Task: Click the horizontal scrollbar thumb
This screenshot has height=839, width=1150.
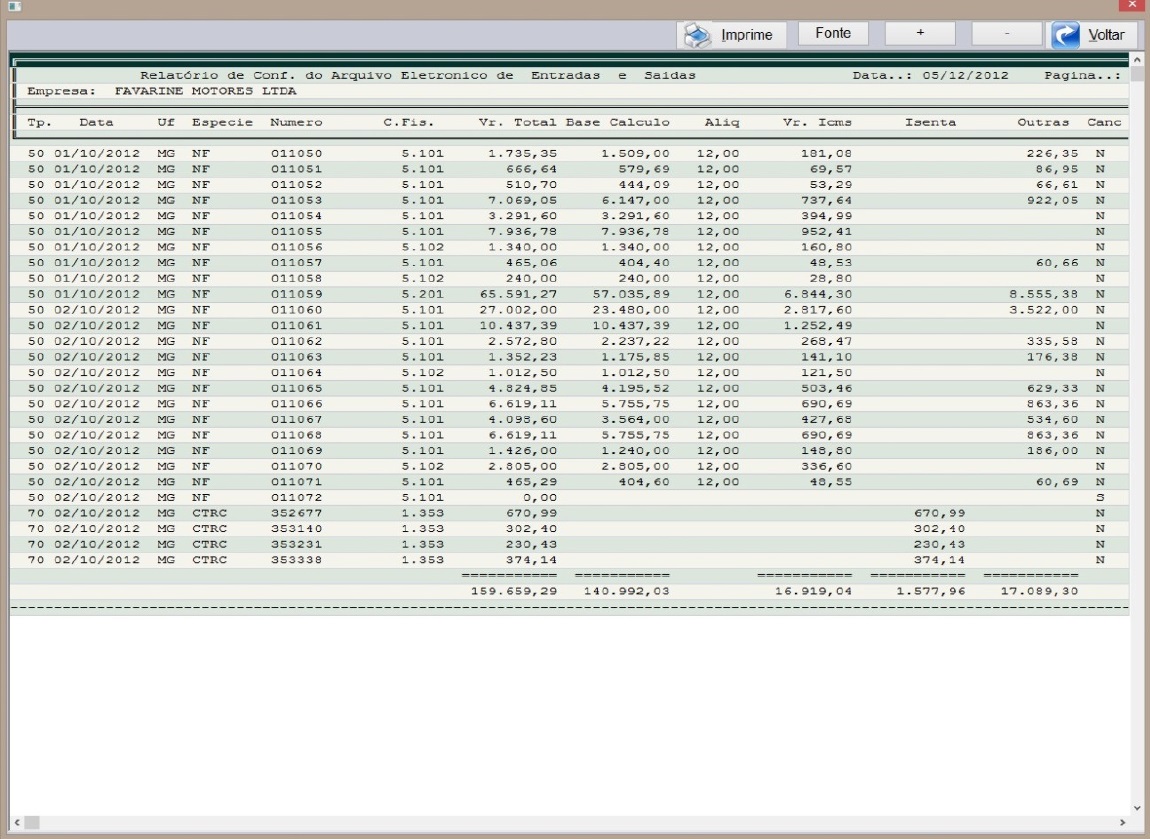Action: (x=33, y=822)
